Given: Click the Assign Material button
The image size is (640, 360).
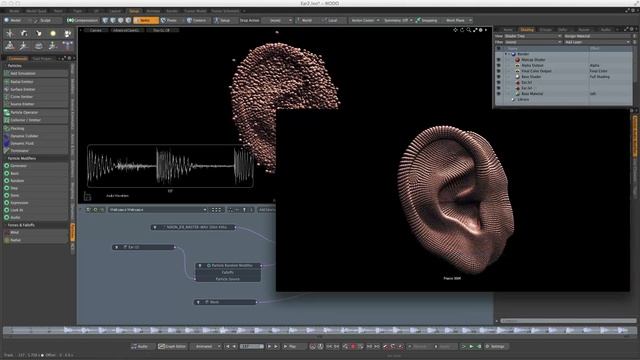Looking at the screenshot, I should coord(597,36).
